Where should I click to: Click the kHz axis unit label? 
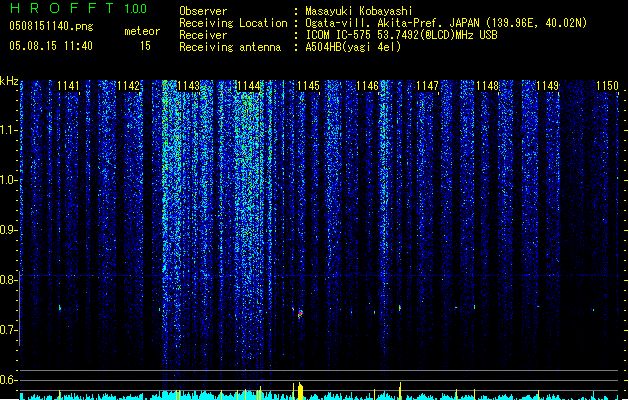(9, 81)
